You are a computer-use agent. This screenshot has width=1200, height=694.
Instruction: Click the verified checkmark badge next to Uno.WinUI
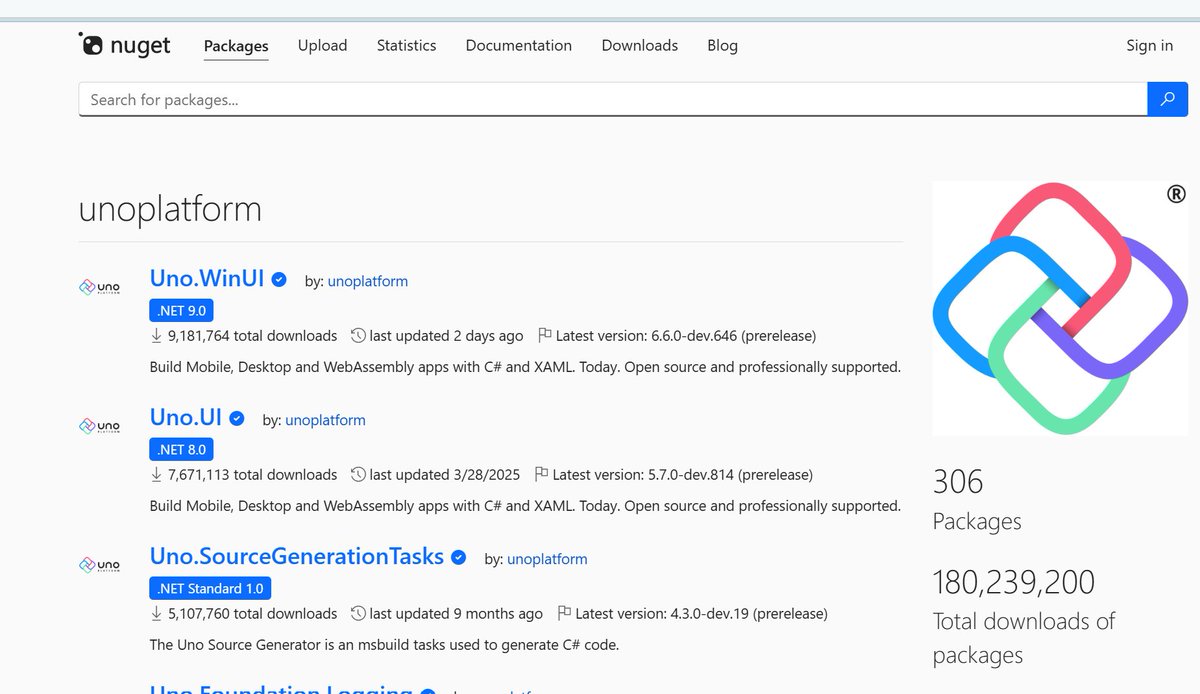281,280
